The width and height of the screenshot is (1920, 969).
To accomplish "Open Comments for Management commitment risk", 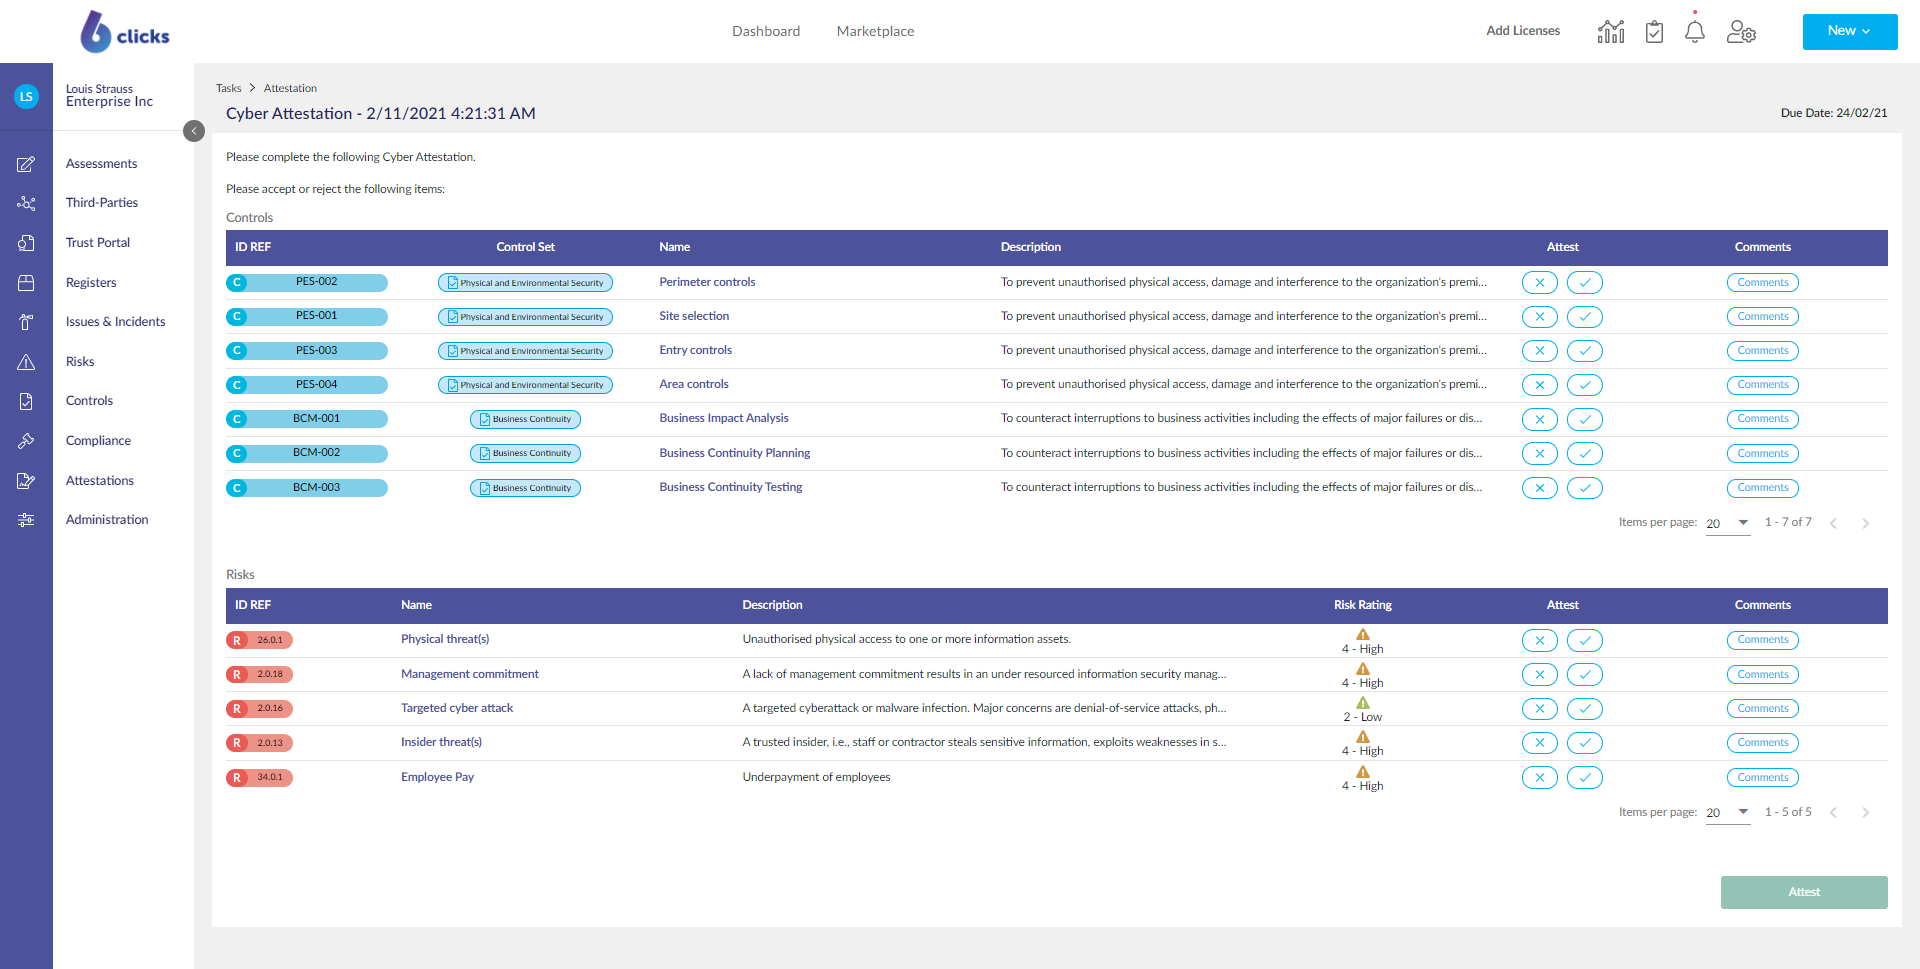I will point(1763,675).
